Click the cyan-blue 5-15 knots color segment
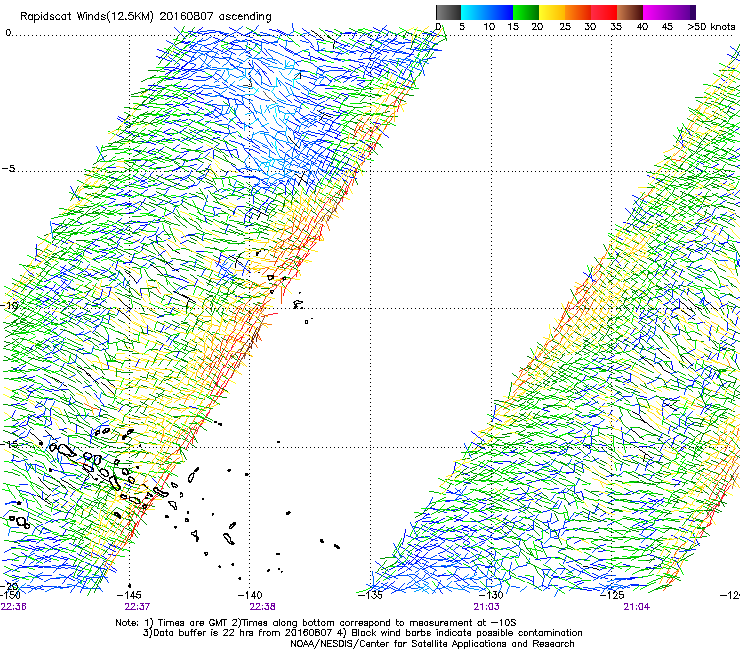The image size is (740, 650). pos(487,12)
